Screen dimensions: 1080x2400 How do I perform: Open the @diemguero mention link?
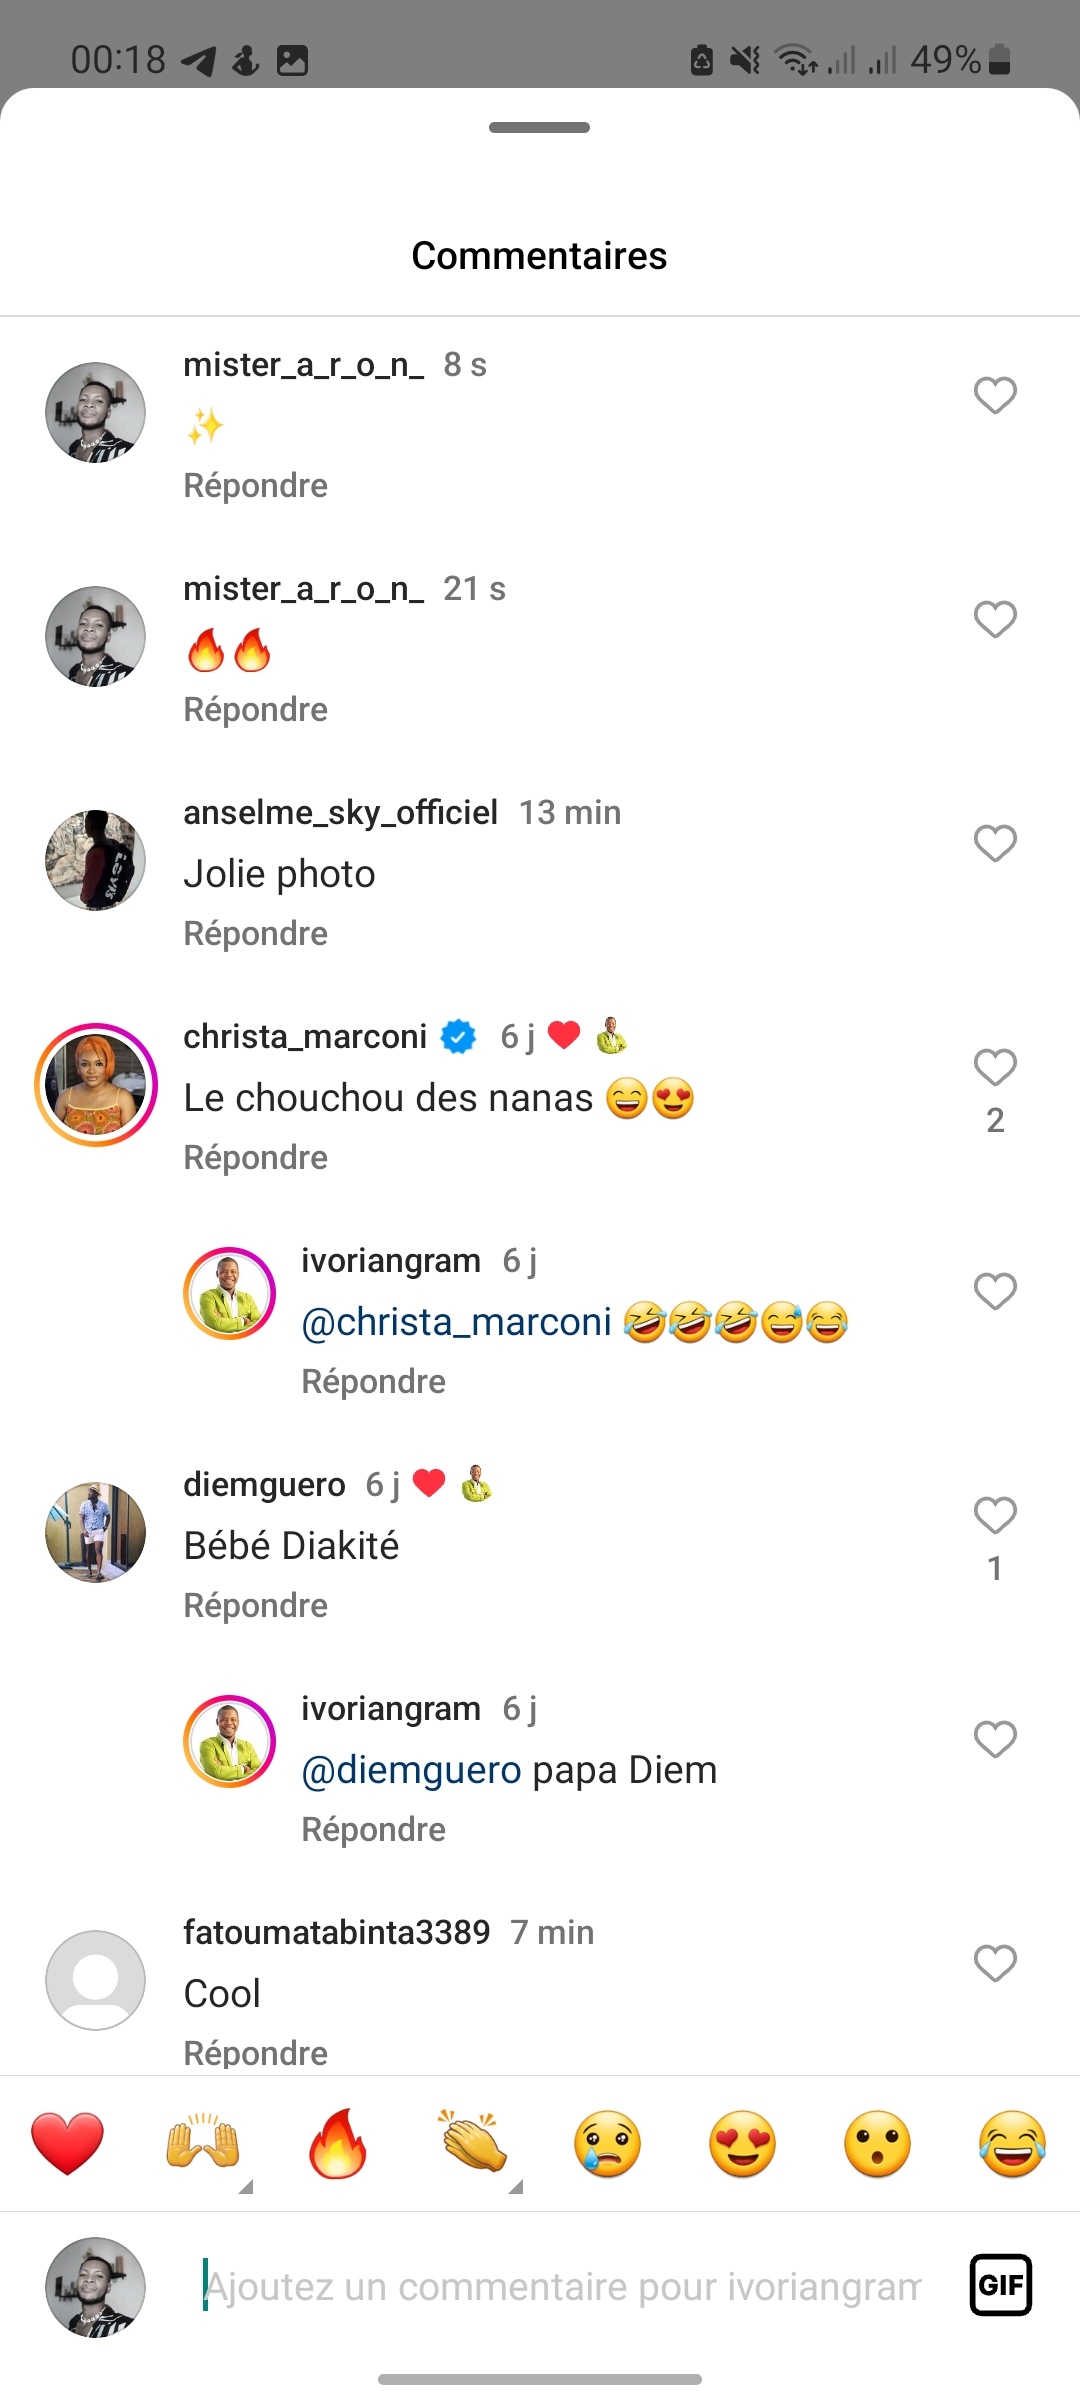pyautogui.click(x=411, y=1770)
